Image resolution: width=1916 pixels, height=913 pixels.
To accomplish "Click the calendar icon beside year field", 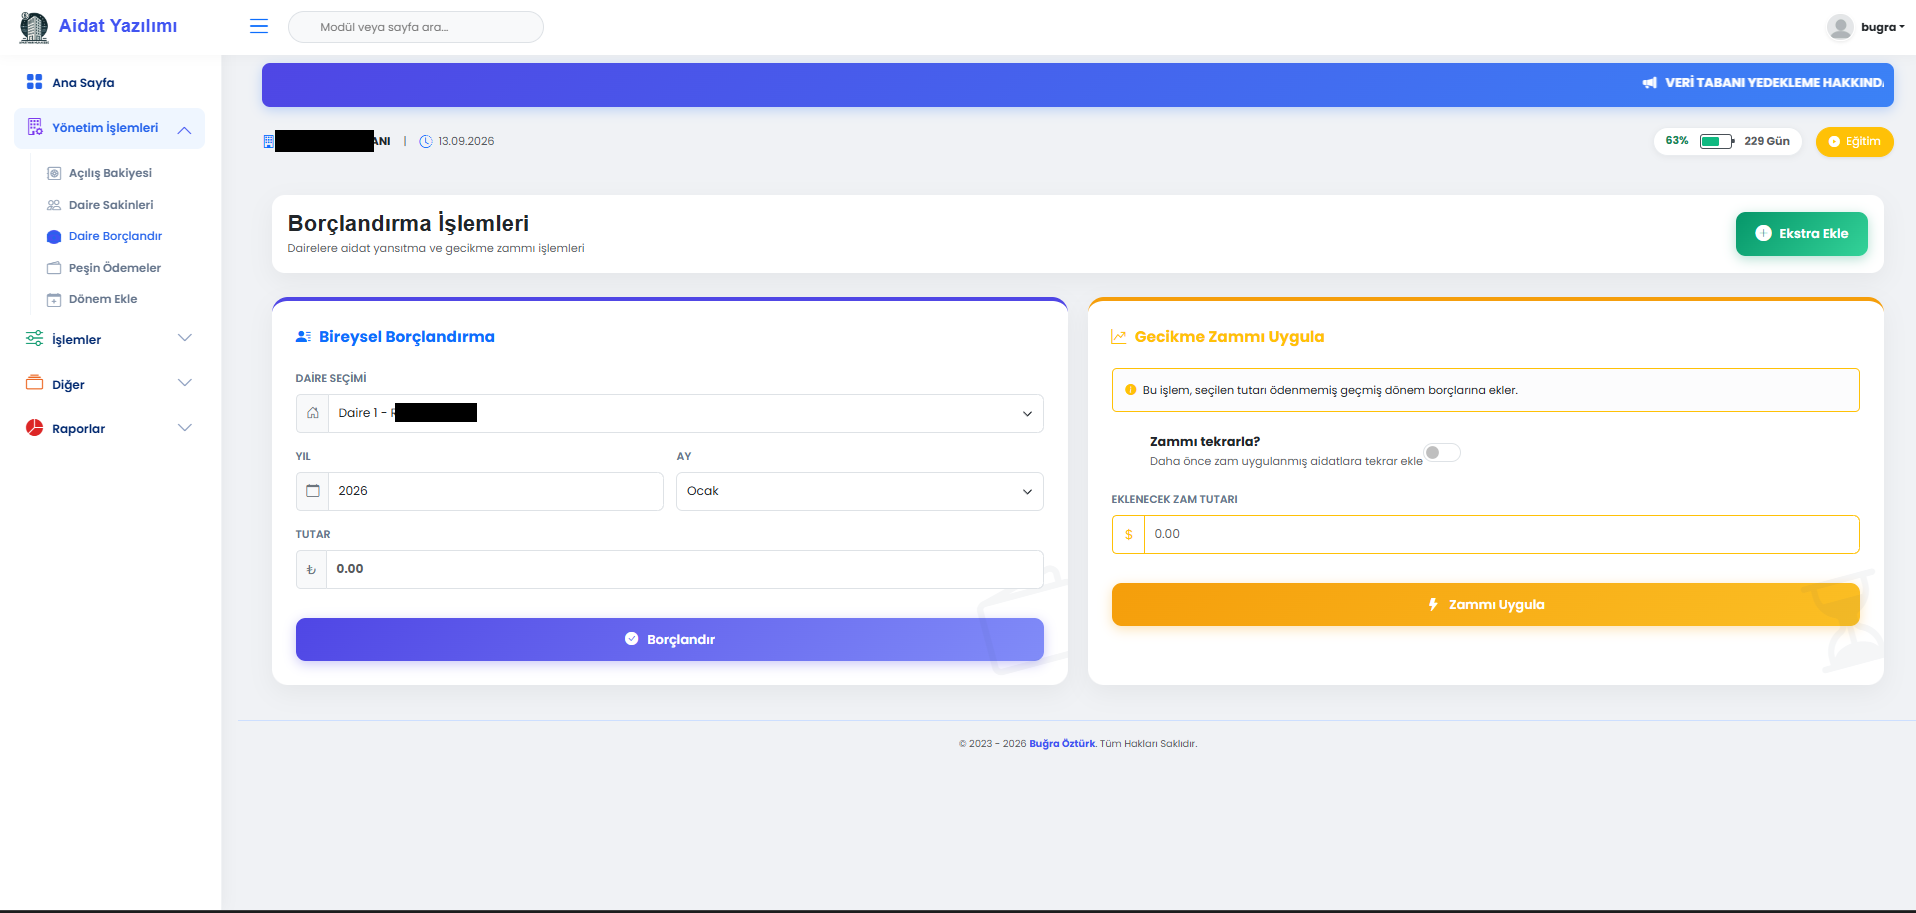I will (x=313, y=491).
